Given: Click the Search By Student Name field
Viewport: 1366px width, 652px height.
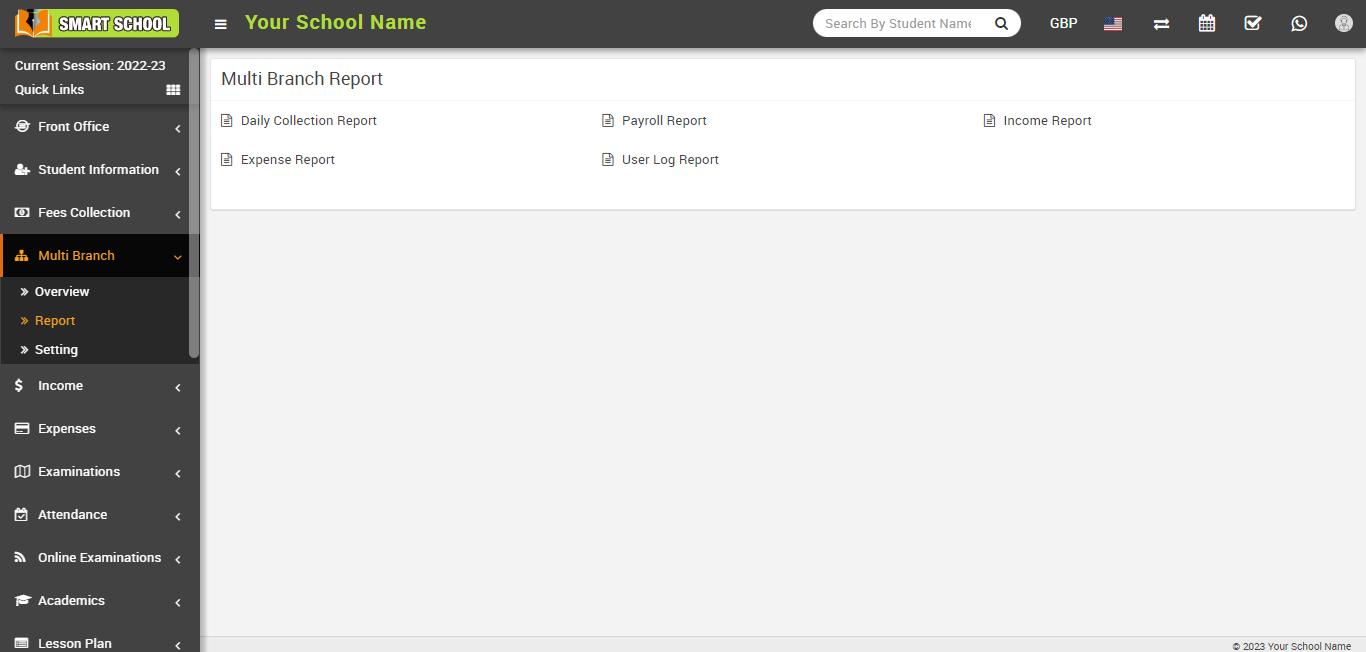Looking at the screenshot, I should [899, 23].
